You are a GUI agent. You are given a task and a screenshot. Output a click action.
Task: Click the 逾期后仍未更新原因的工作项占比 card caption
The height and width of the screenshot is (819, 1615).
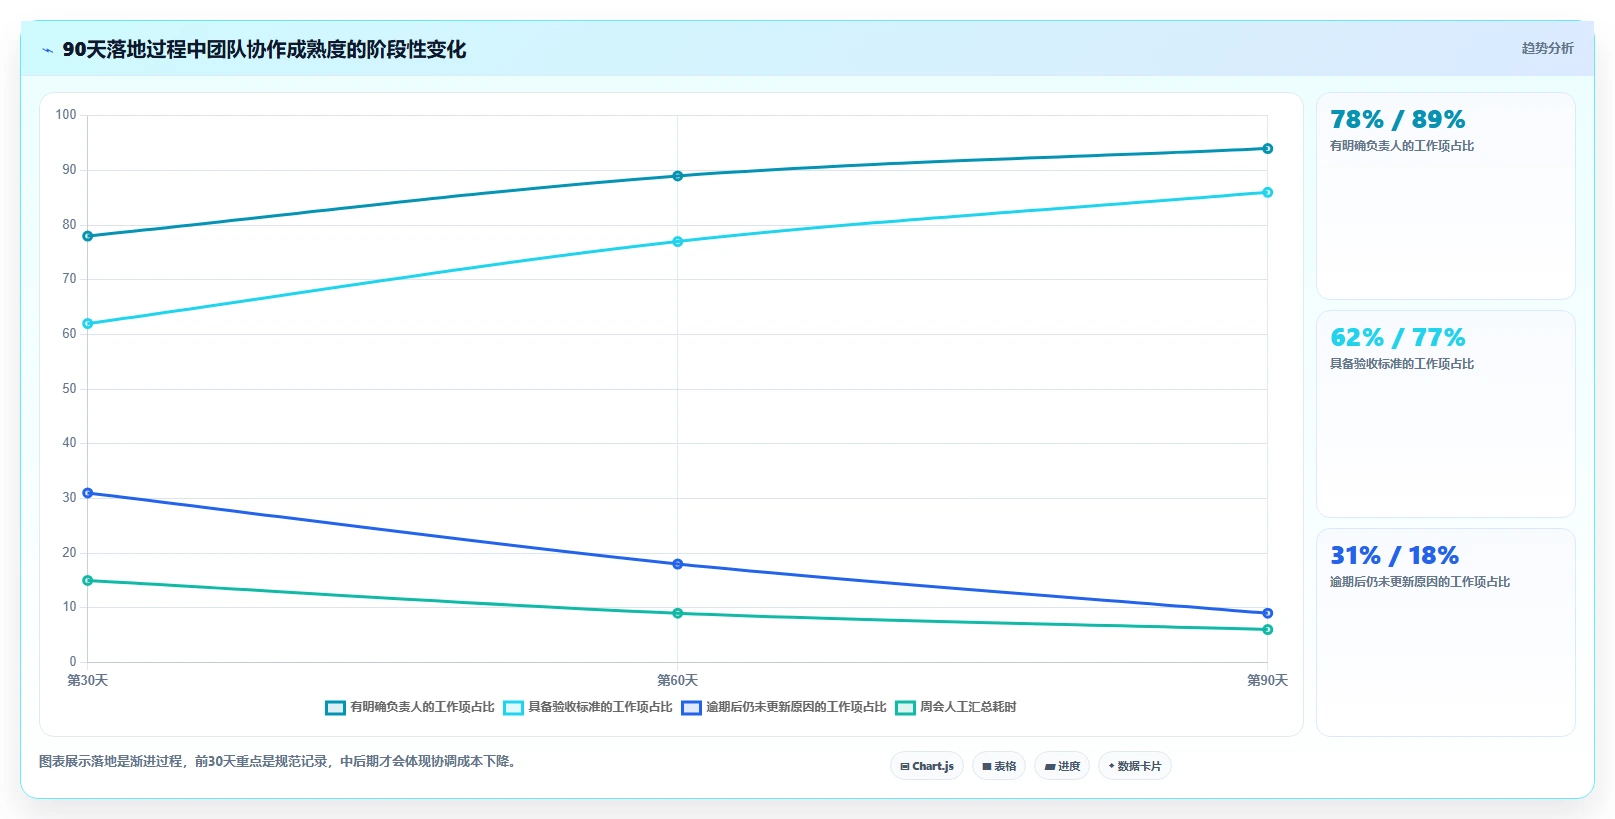[x=1420, y=582]
